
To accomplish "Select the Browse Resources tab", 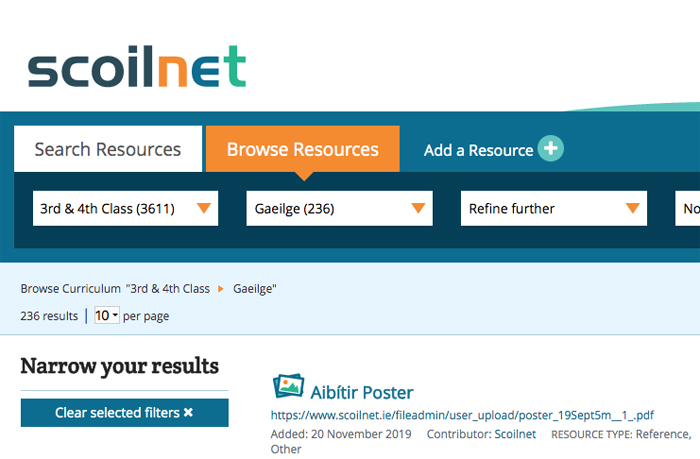I will point(303,149).
